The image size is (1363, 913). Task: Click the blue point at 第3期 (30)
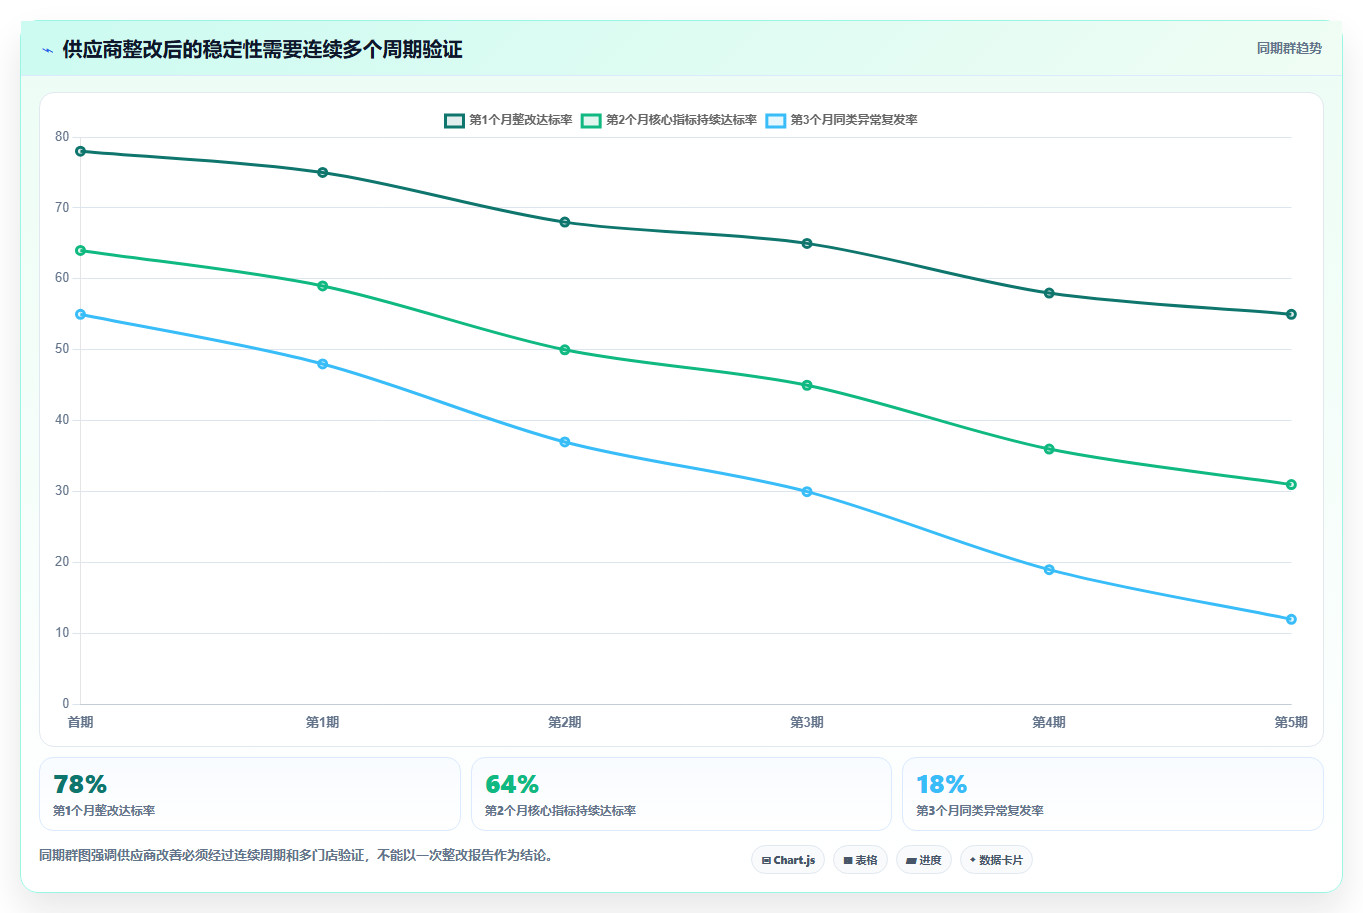[807, 491]
